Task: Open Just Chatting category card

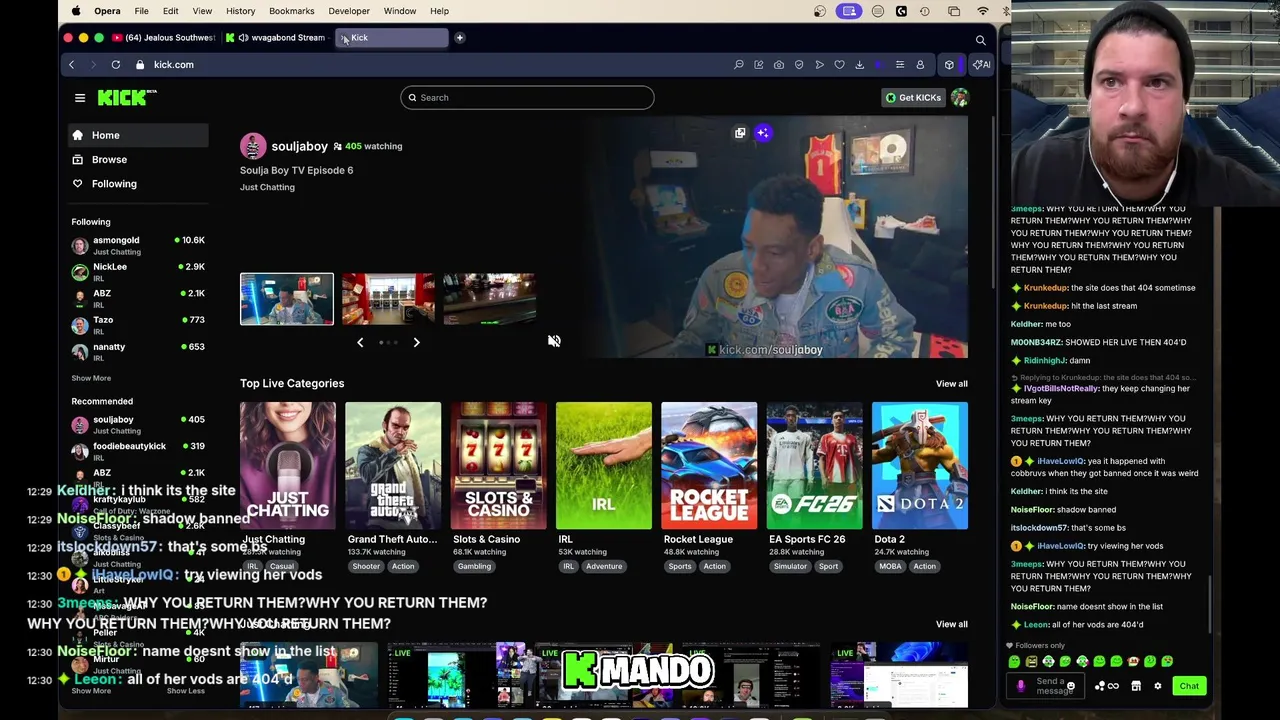Action: click(288, 465)
